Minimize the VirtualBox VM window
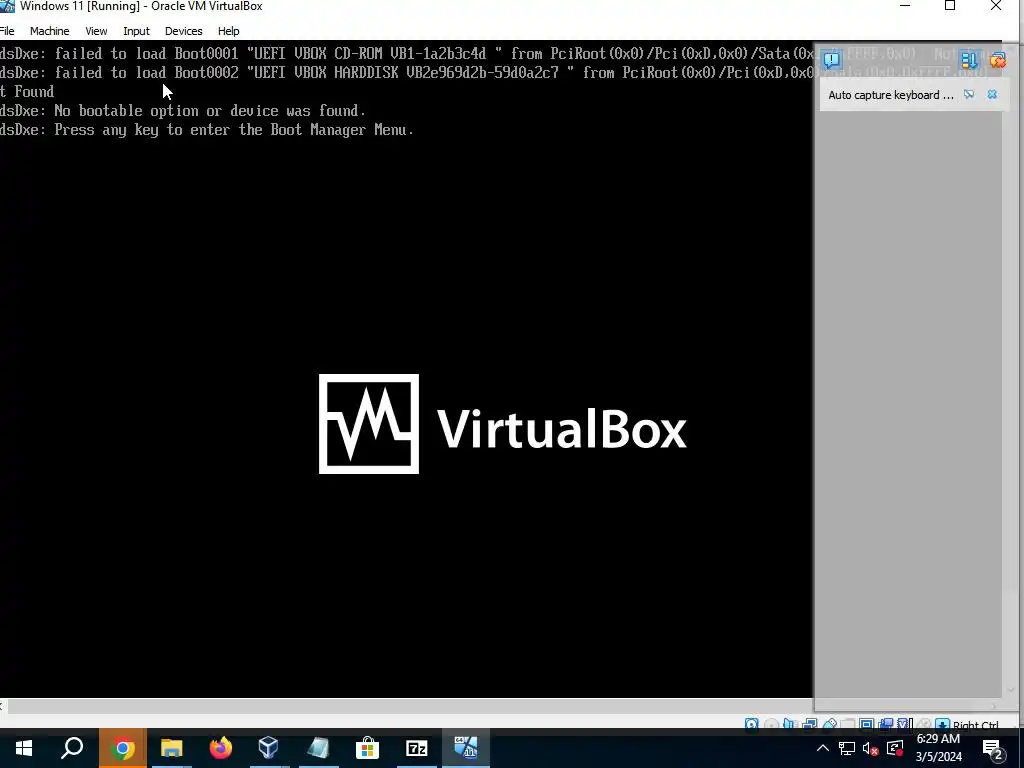 tap(905, 7)
